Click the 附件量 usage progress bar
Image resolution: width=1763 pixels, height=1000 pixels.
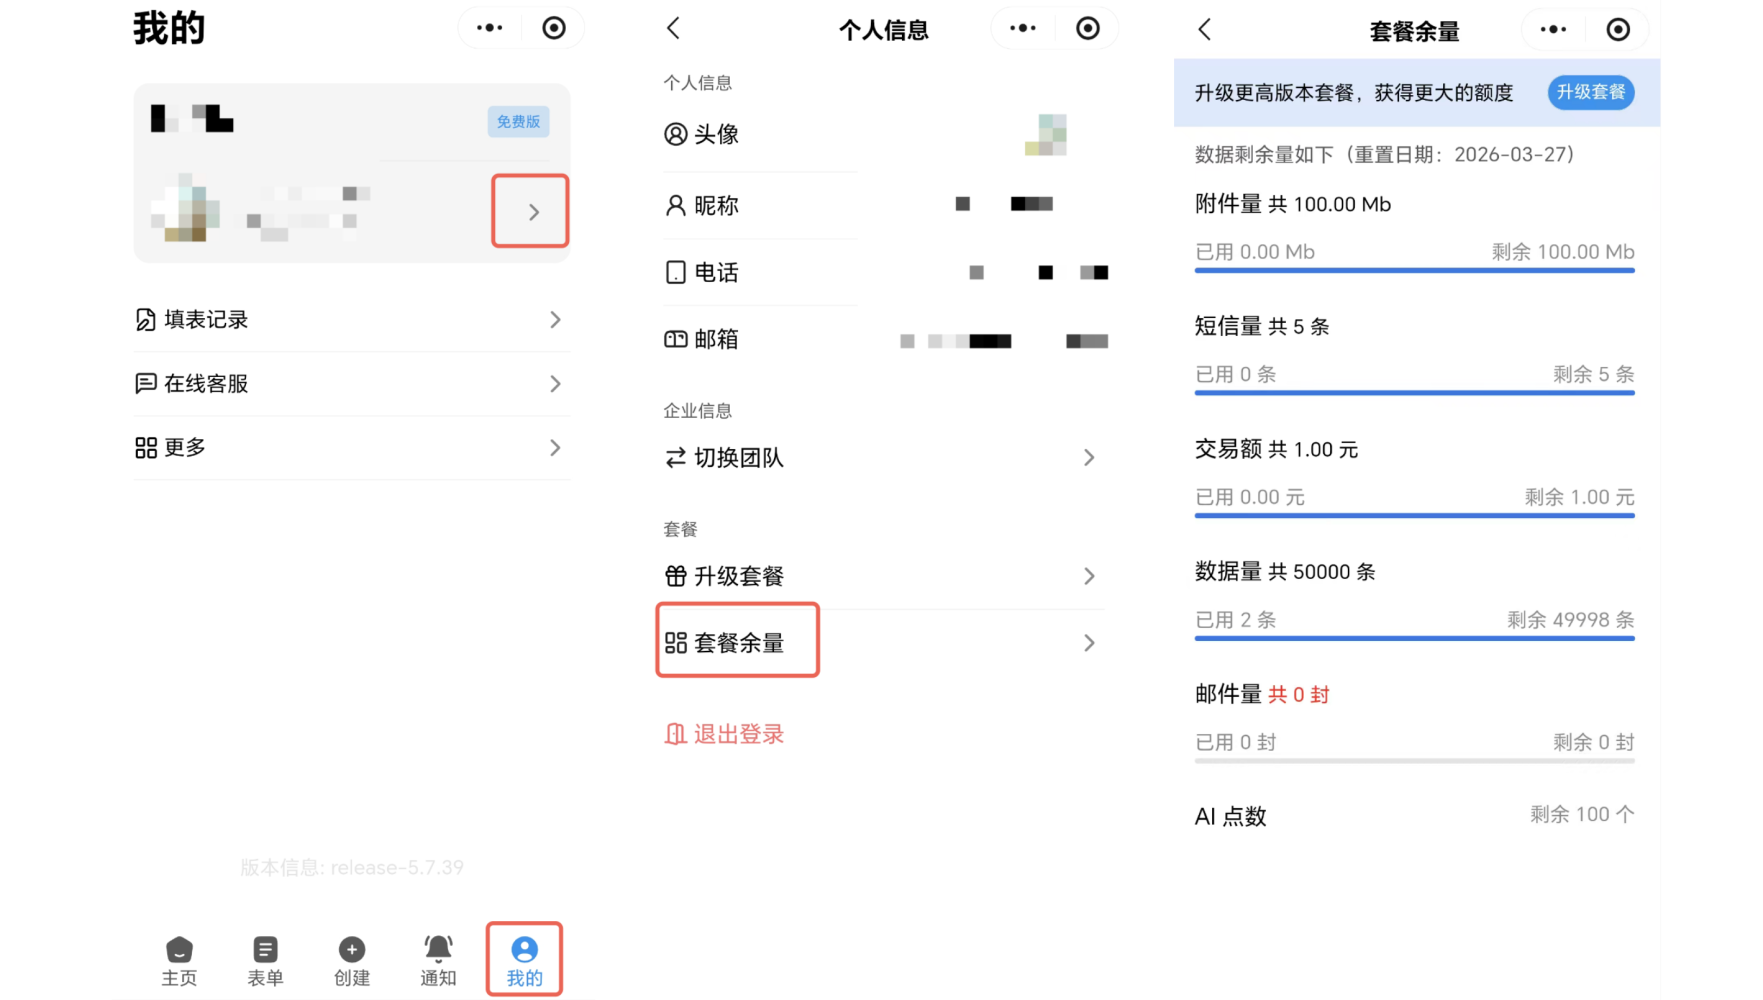(x=1414, y=270)
